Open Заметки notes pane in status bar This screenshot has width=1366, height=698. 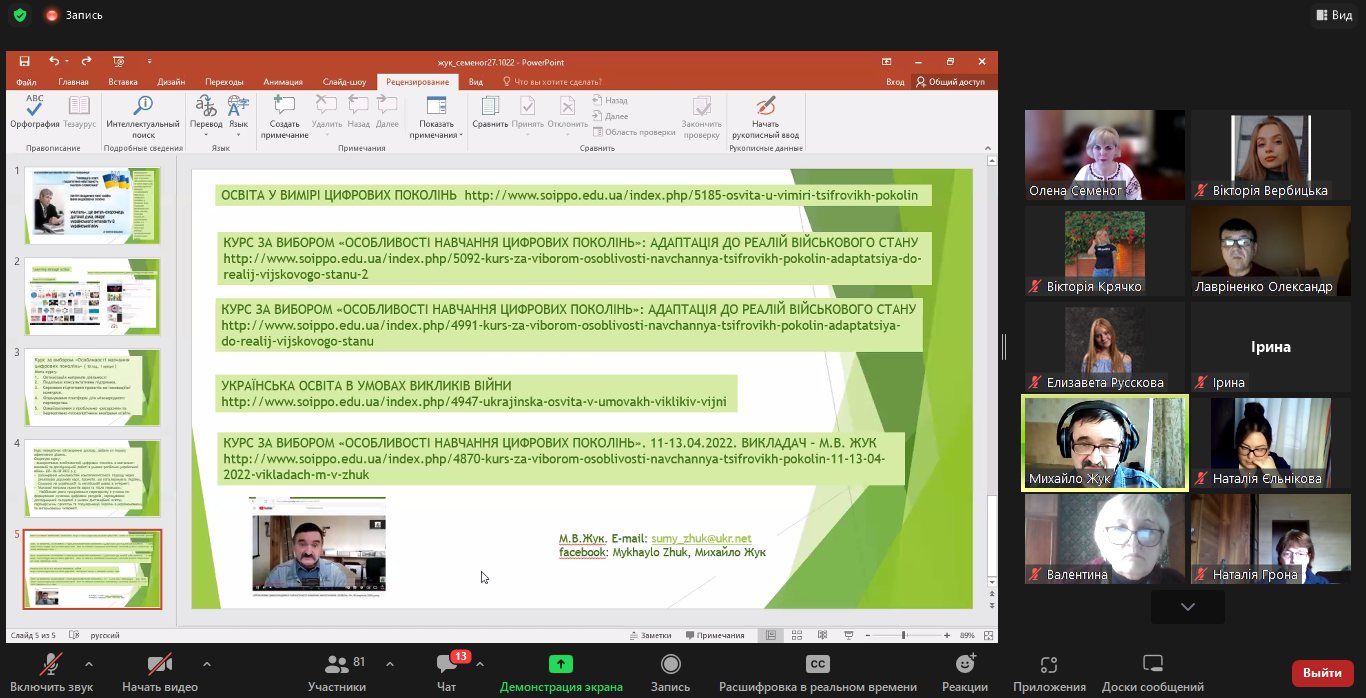pyautogui.click(x=651, y=635)
